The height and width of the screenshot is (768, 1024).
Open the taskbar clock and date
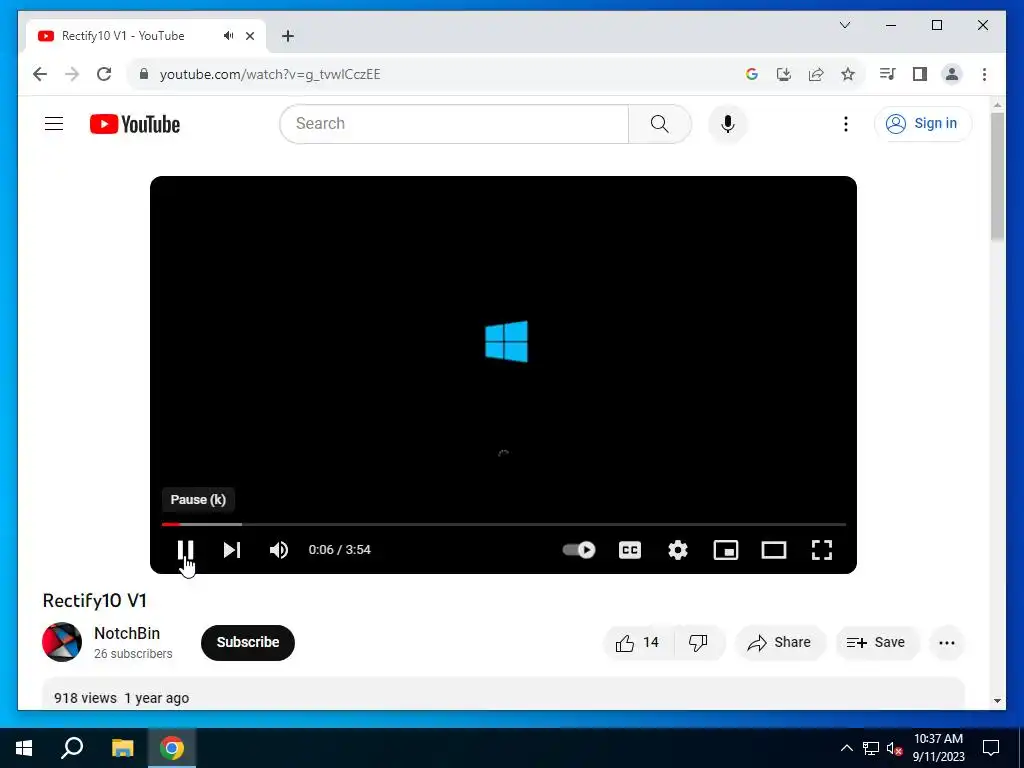pos(938,748)
